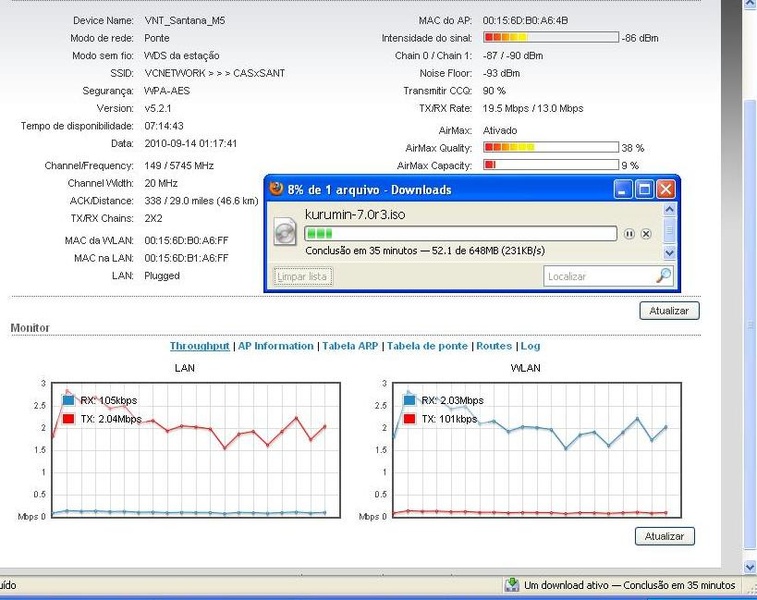Image resolution: width=757 pixels, height=600 pixels.
Task: Click the date value 2010-09-14 01:17:41
Action: coord(191,143)
